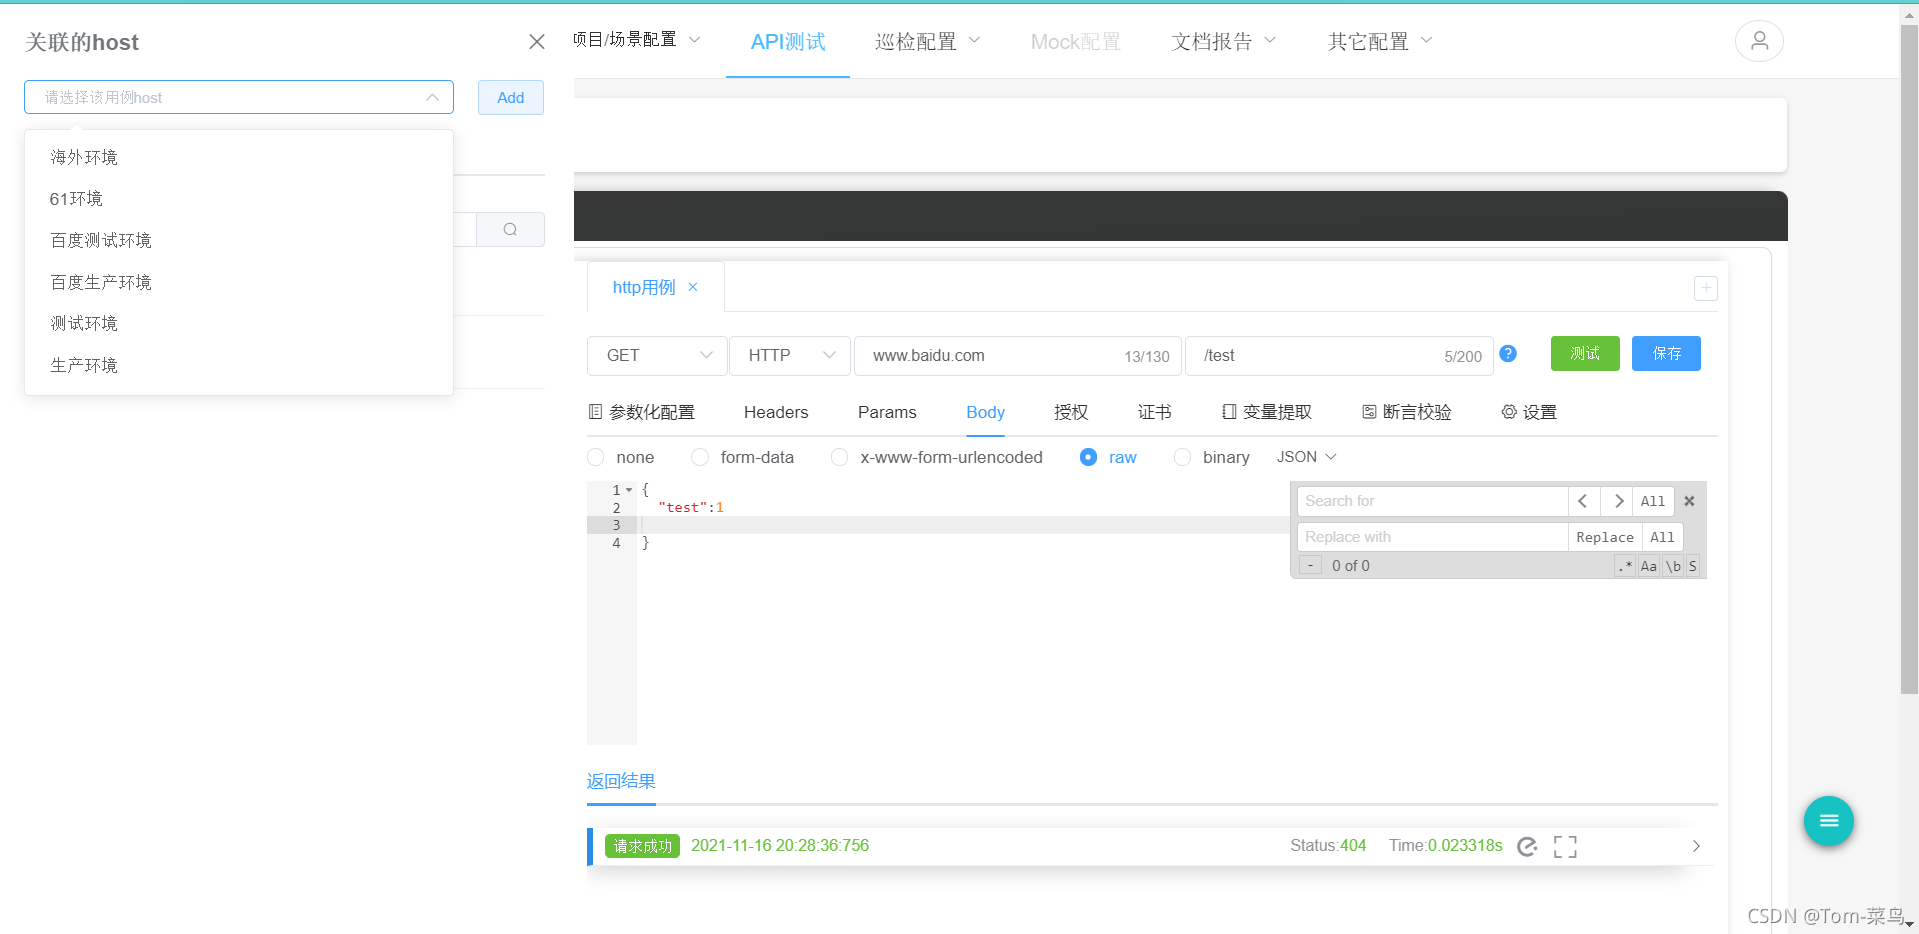This screenshot has width=1919, height=934.
Task: Collapse JSON fold arrow on line 1
Action: 629,490
